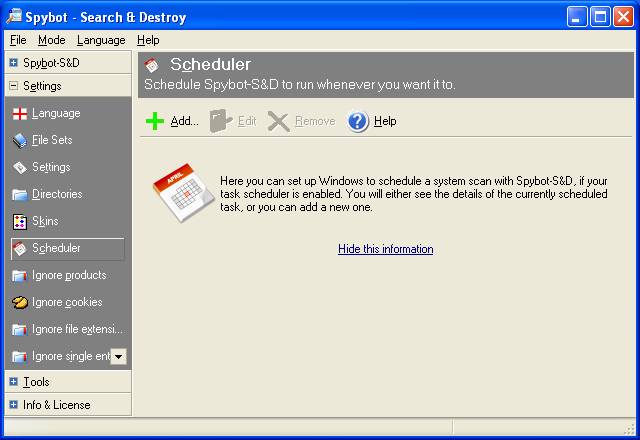This screenshot has height=440, width=640.
Task: Click the Ignore products folder icon
Action: pos(20,276)
